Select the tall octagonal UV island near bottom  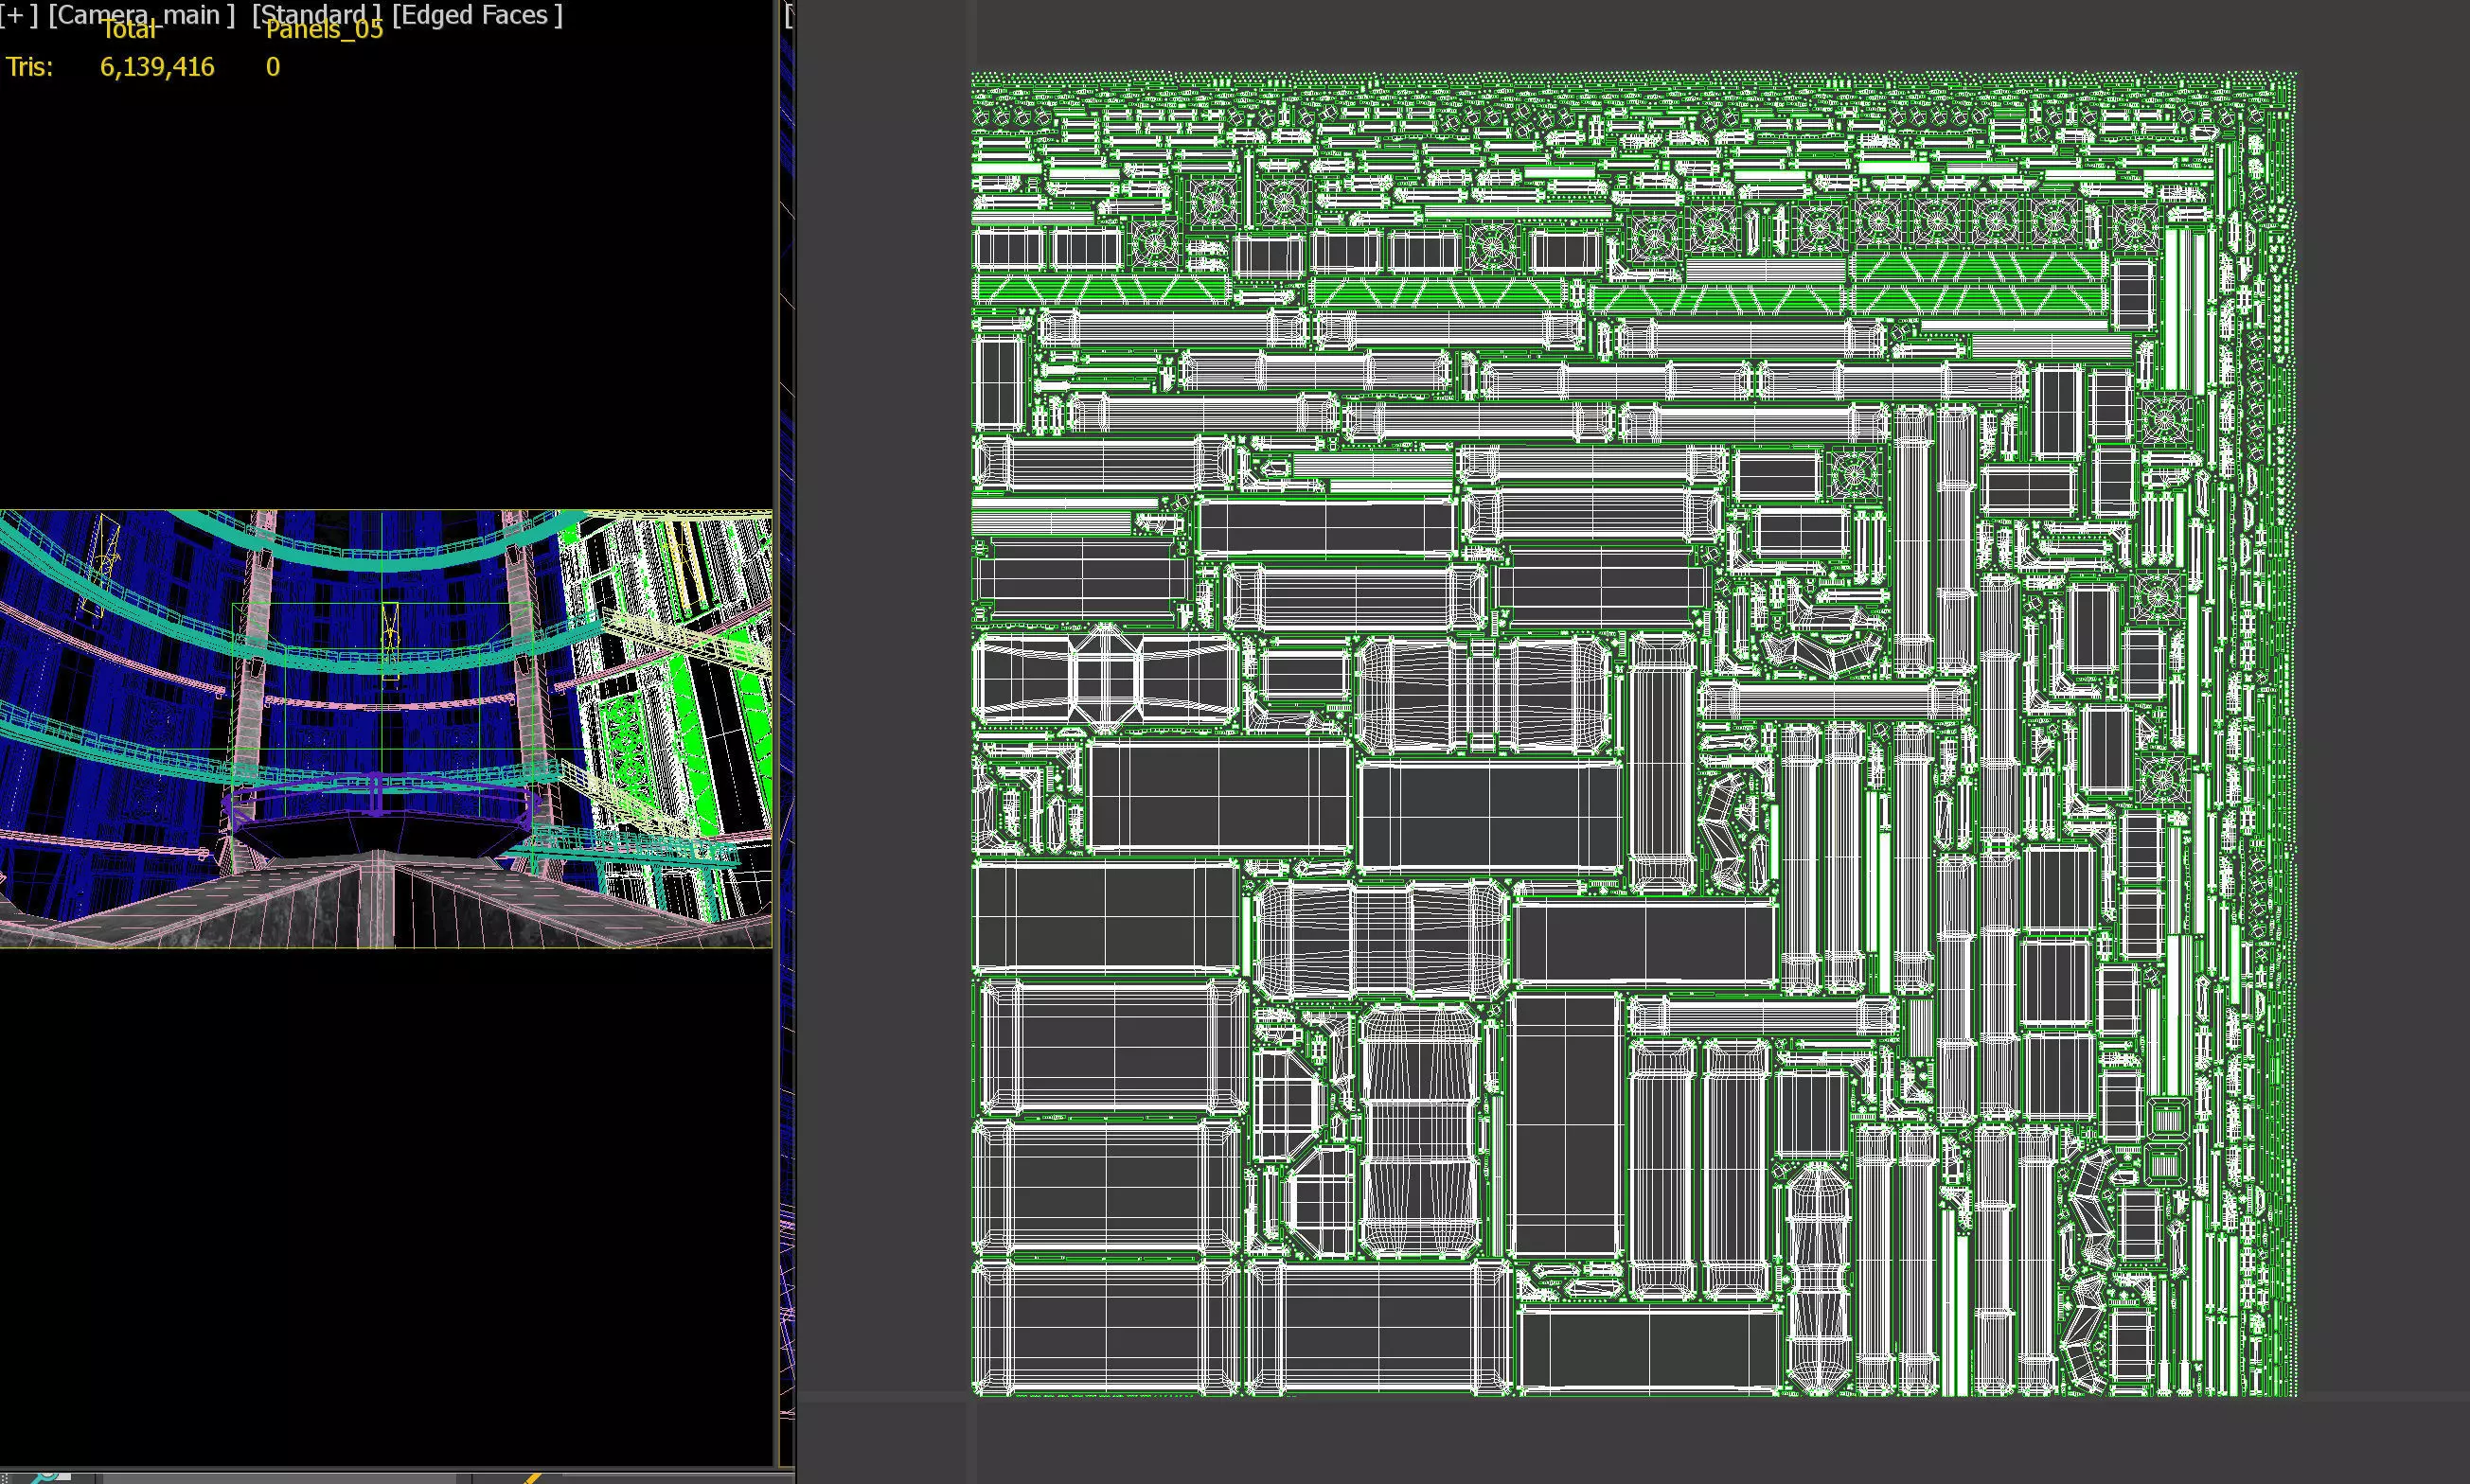point(1818,1278)
